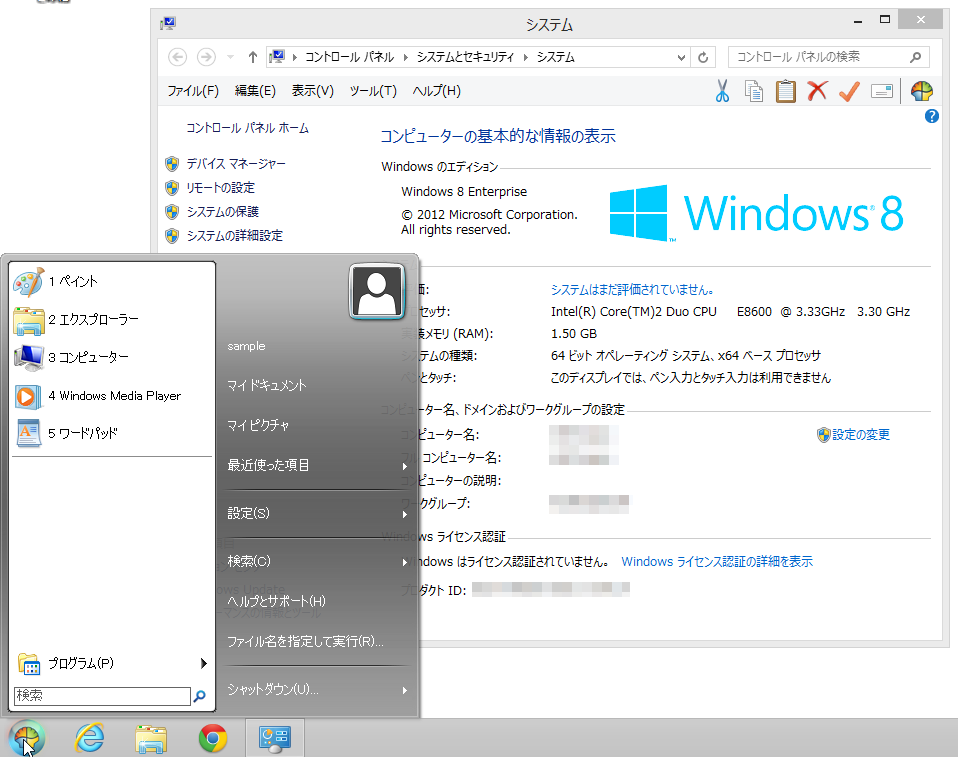Click the System window title bar icon
958x757 pixels.
click(167, 24)
